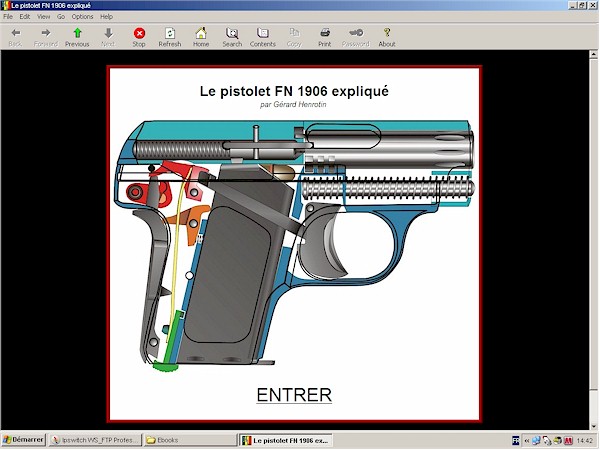
Task: Open the Edit menu
Action: click(x=25, y=16)
